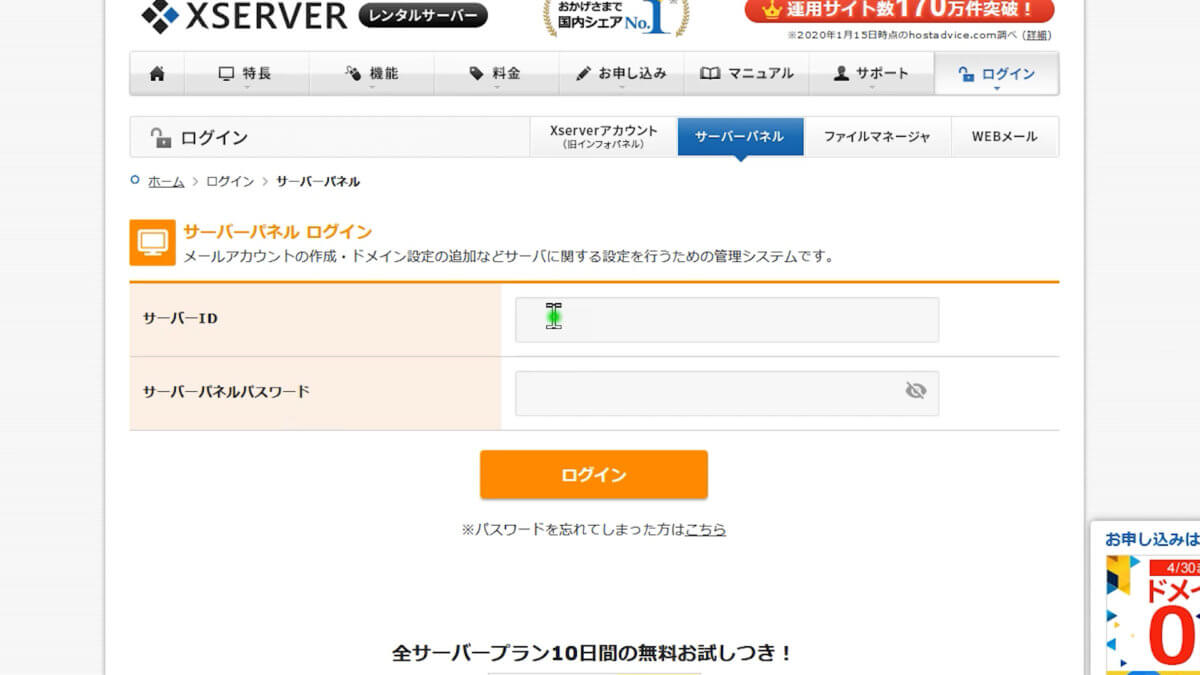Open the 特長 menu item

pyautogui.click(x=246, y=74)
